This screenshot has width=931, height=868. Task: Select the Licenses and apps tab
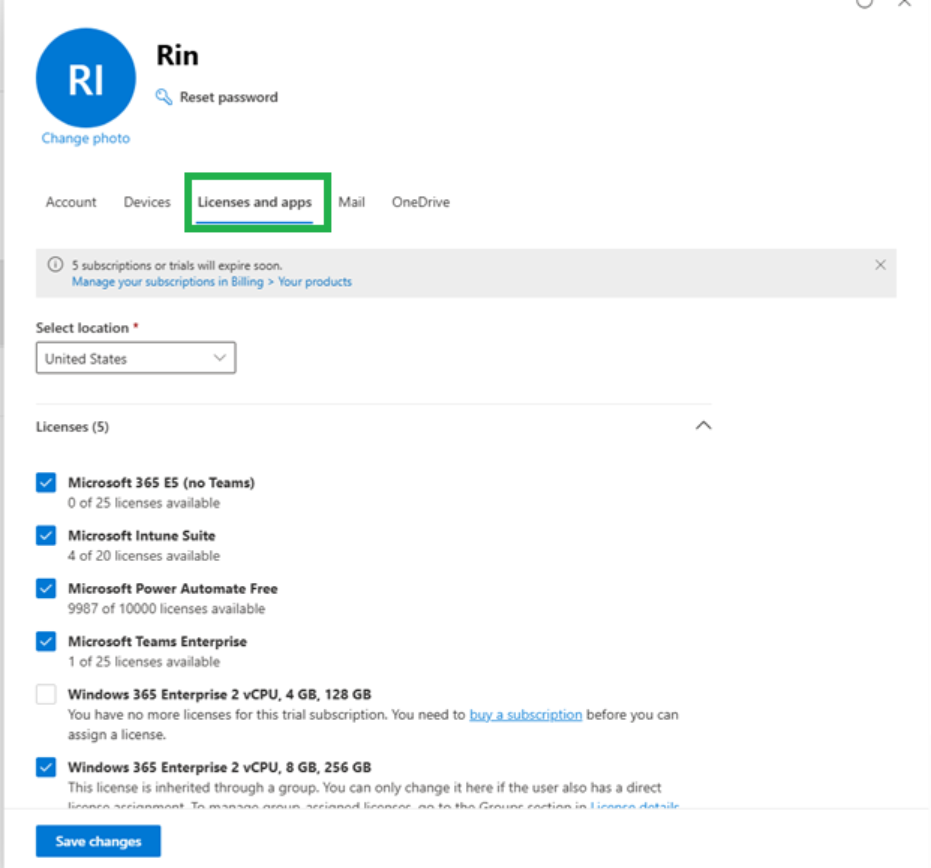pyautogui.click(x=255, y=202)
